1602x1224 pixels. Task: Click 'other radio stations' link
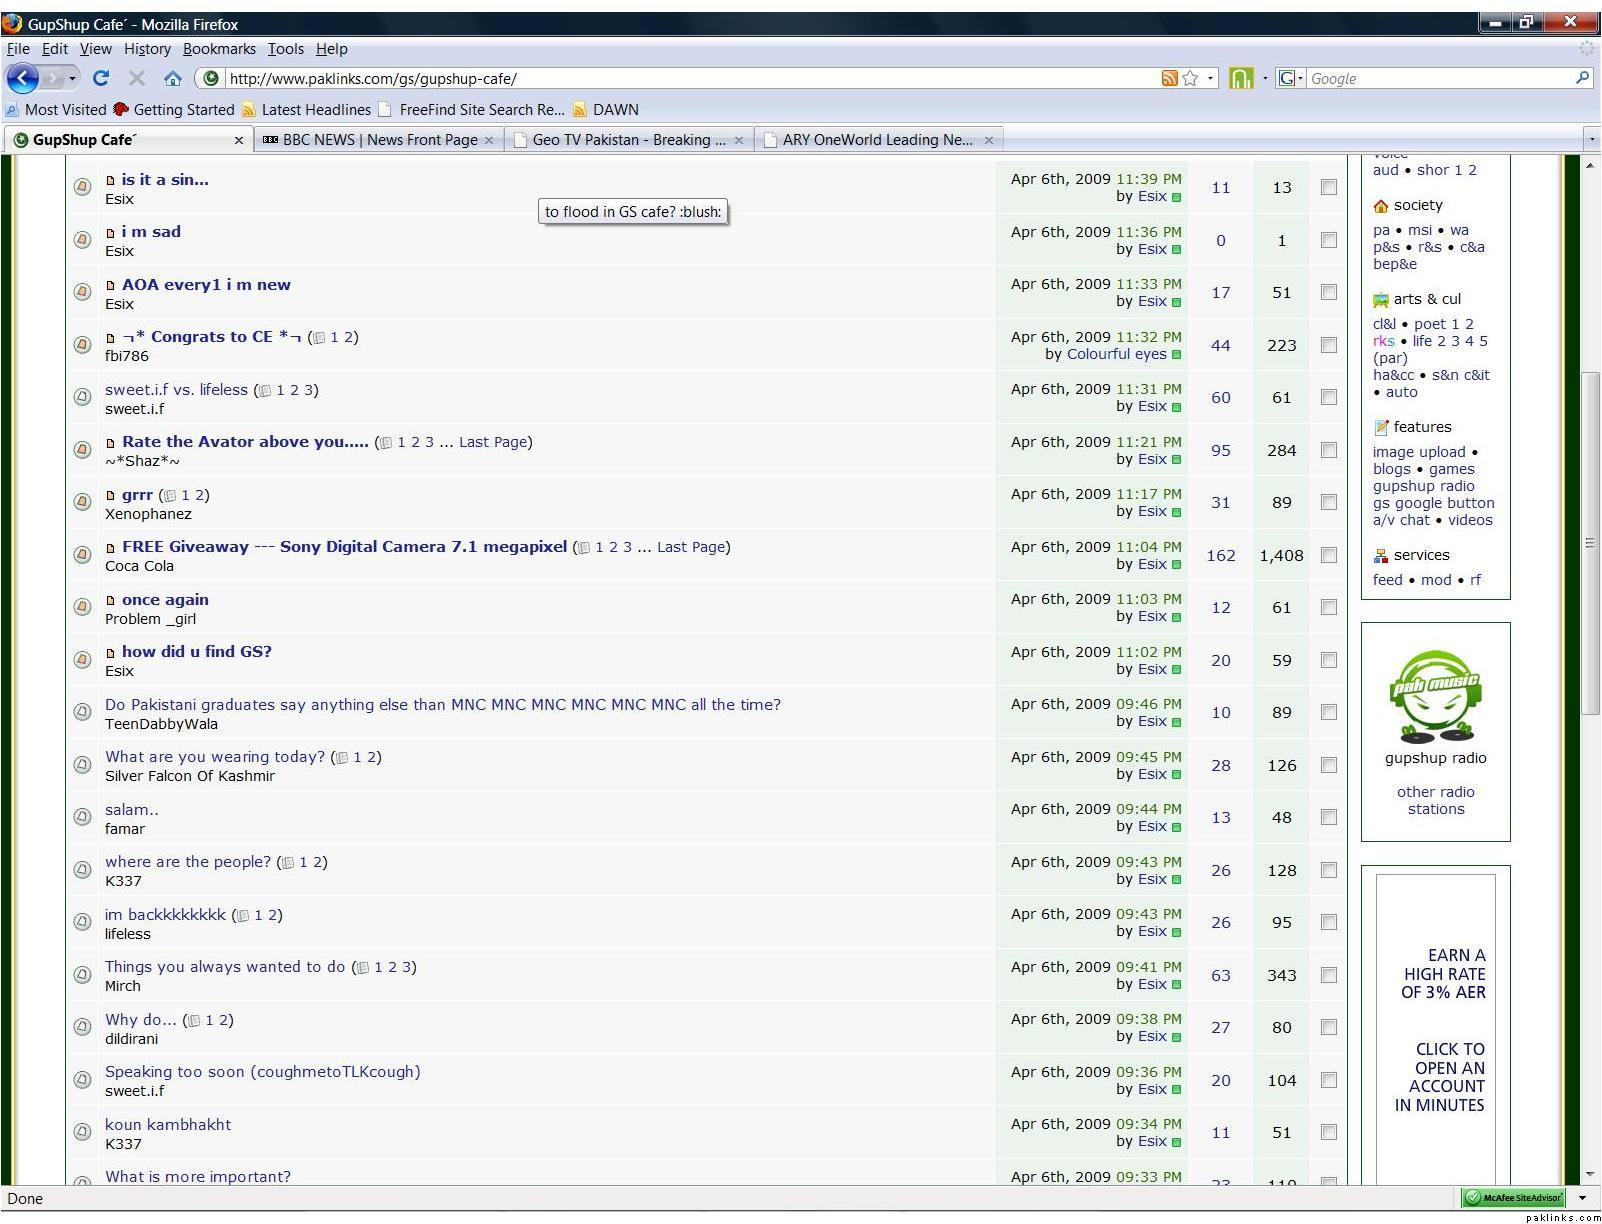pos(1435,800)
